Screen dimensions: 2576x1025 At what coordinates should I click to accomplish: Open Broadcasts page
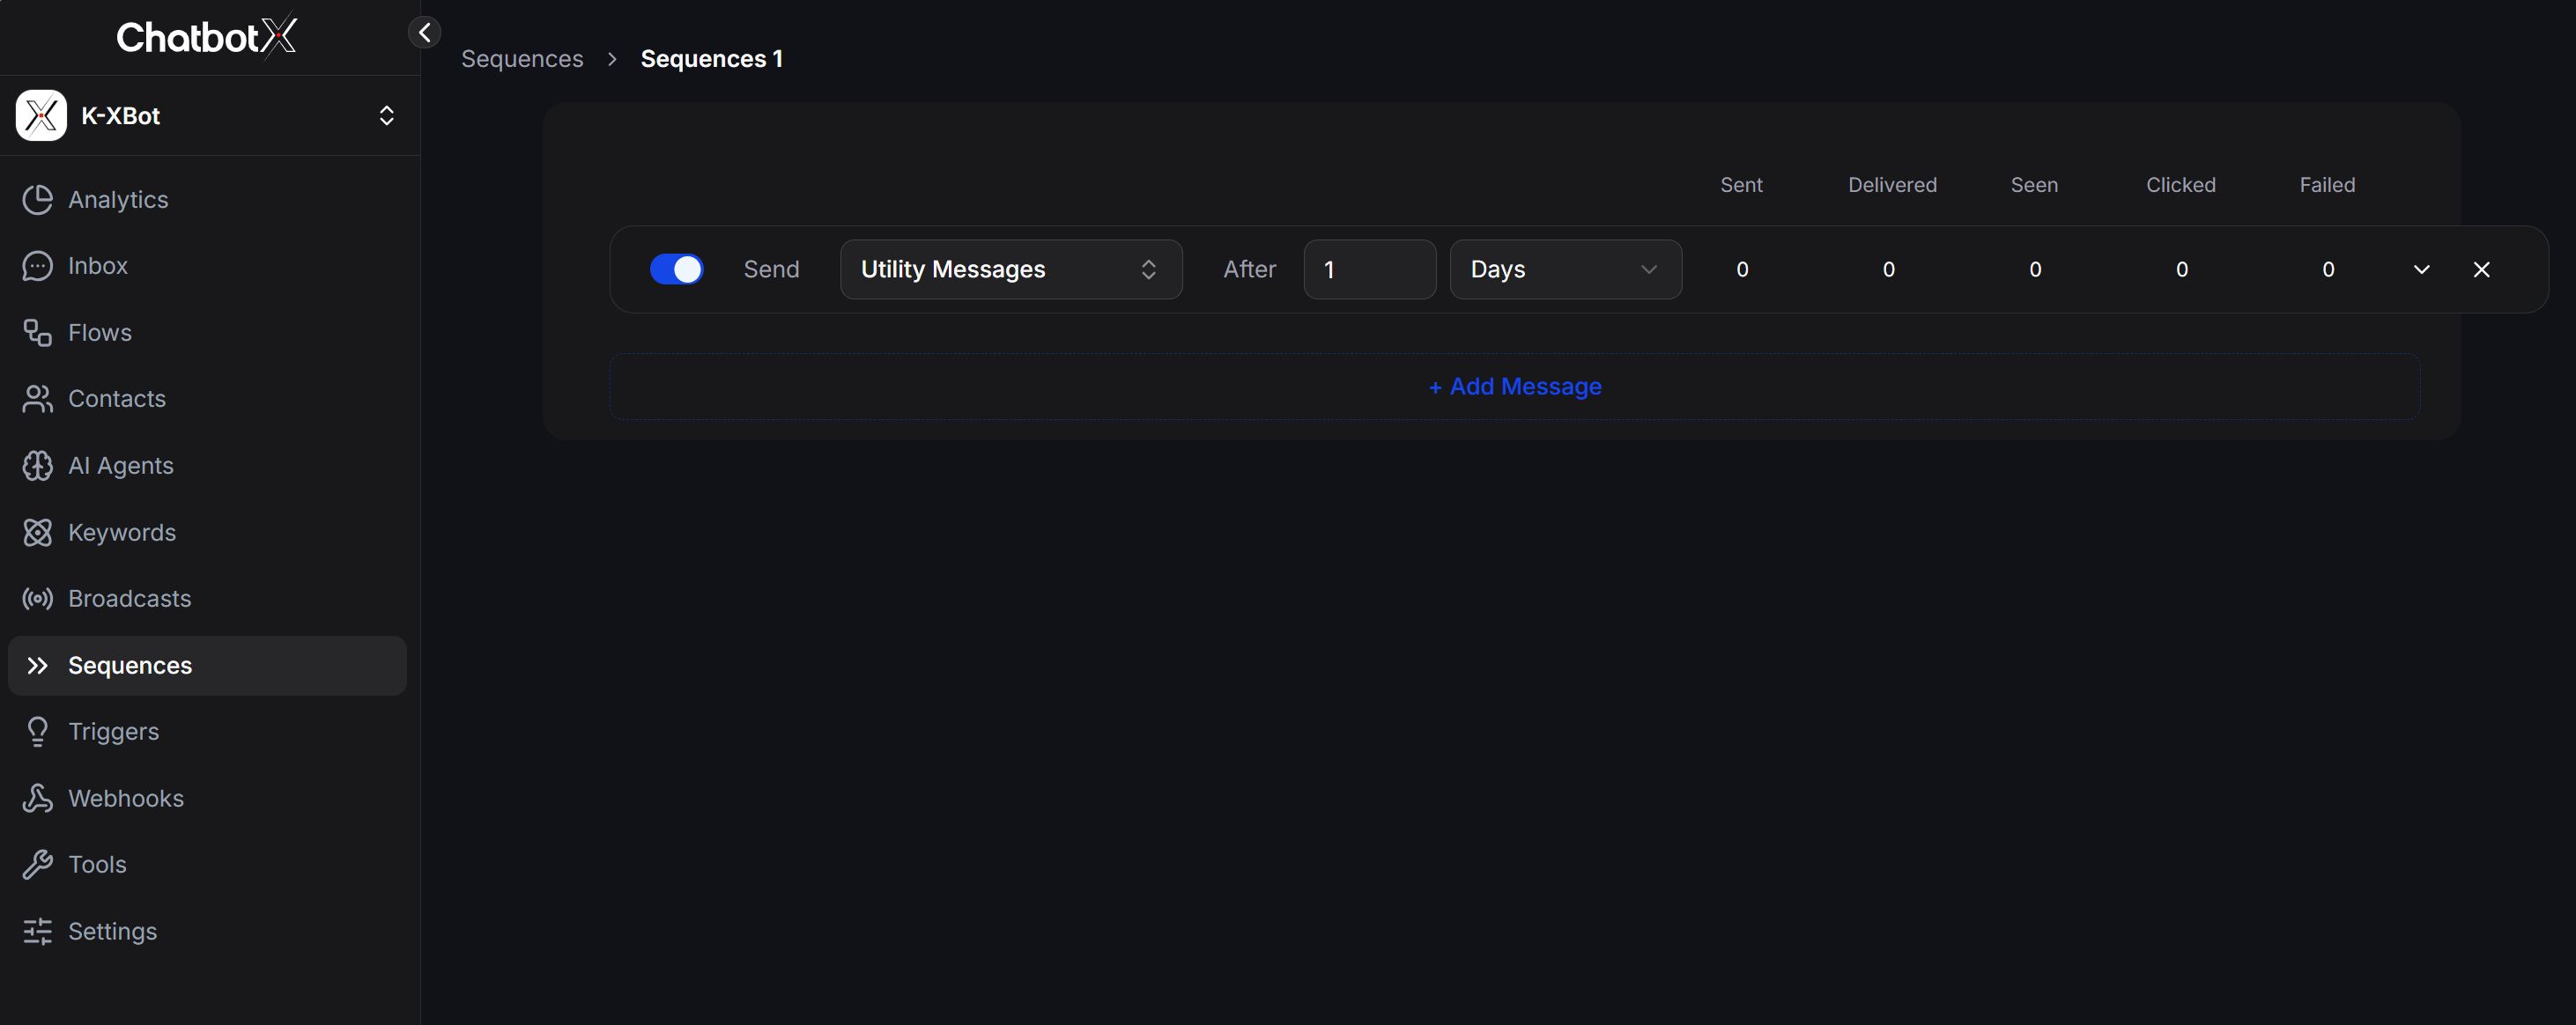(208, 599)
